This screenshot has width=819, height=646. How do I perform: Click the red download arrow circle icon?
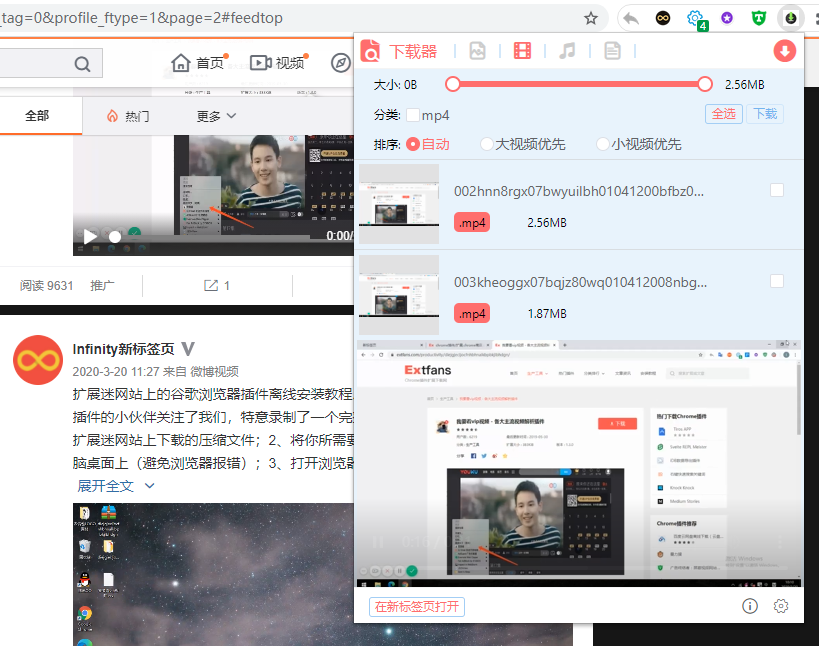pyautogui.click(x=784, y=51)
